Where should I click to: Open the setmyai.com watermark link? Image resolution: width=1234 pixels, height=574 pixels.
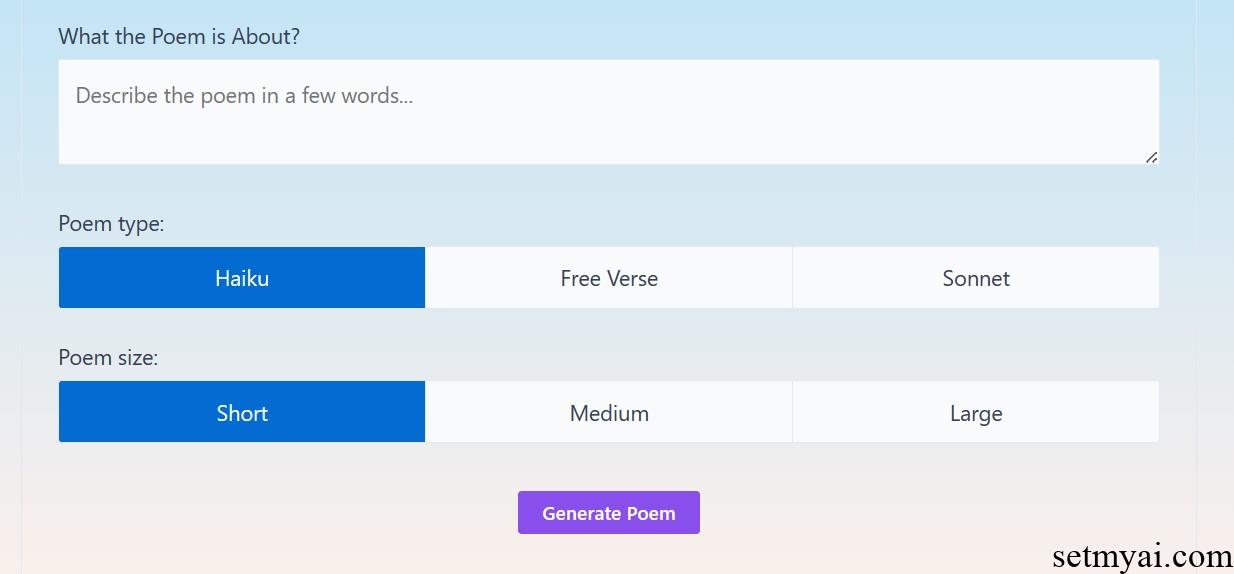(x=1142, y=557)
